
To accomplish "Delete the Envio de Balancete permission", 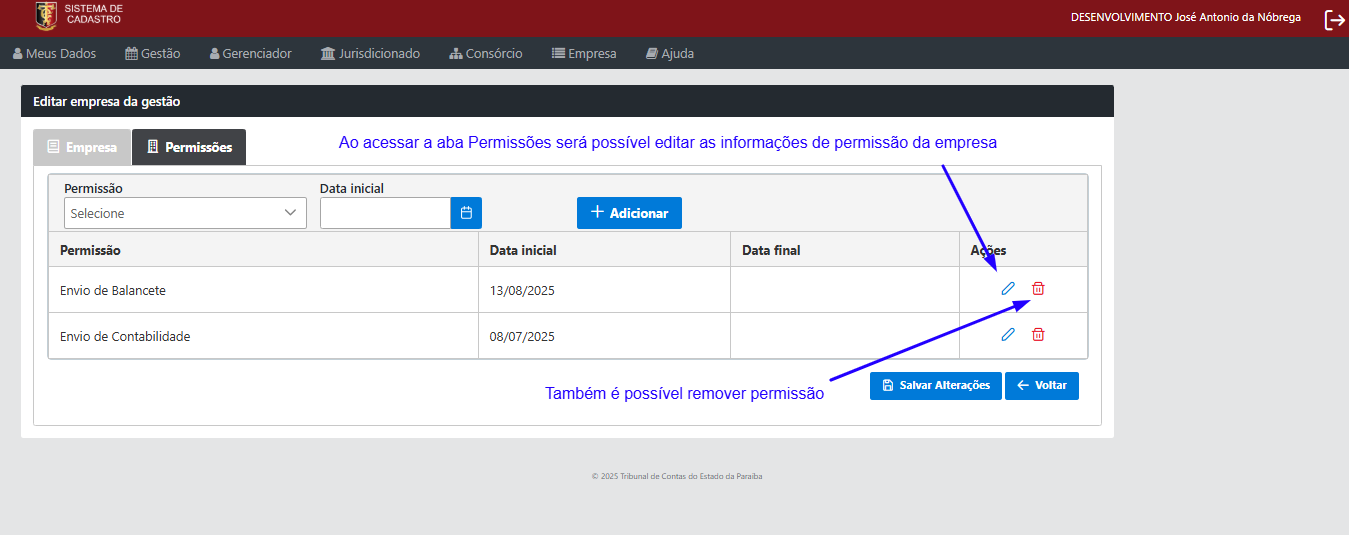I will [1038, 288].
